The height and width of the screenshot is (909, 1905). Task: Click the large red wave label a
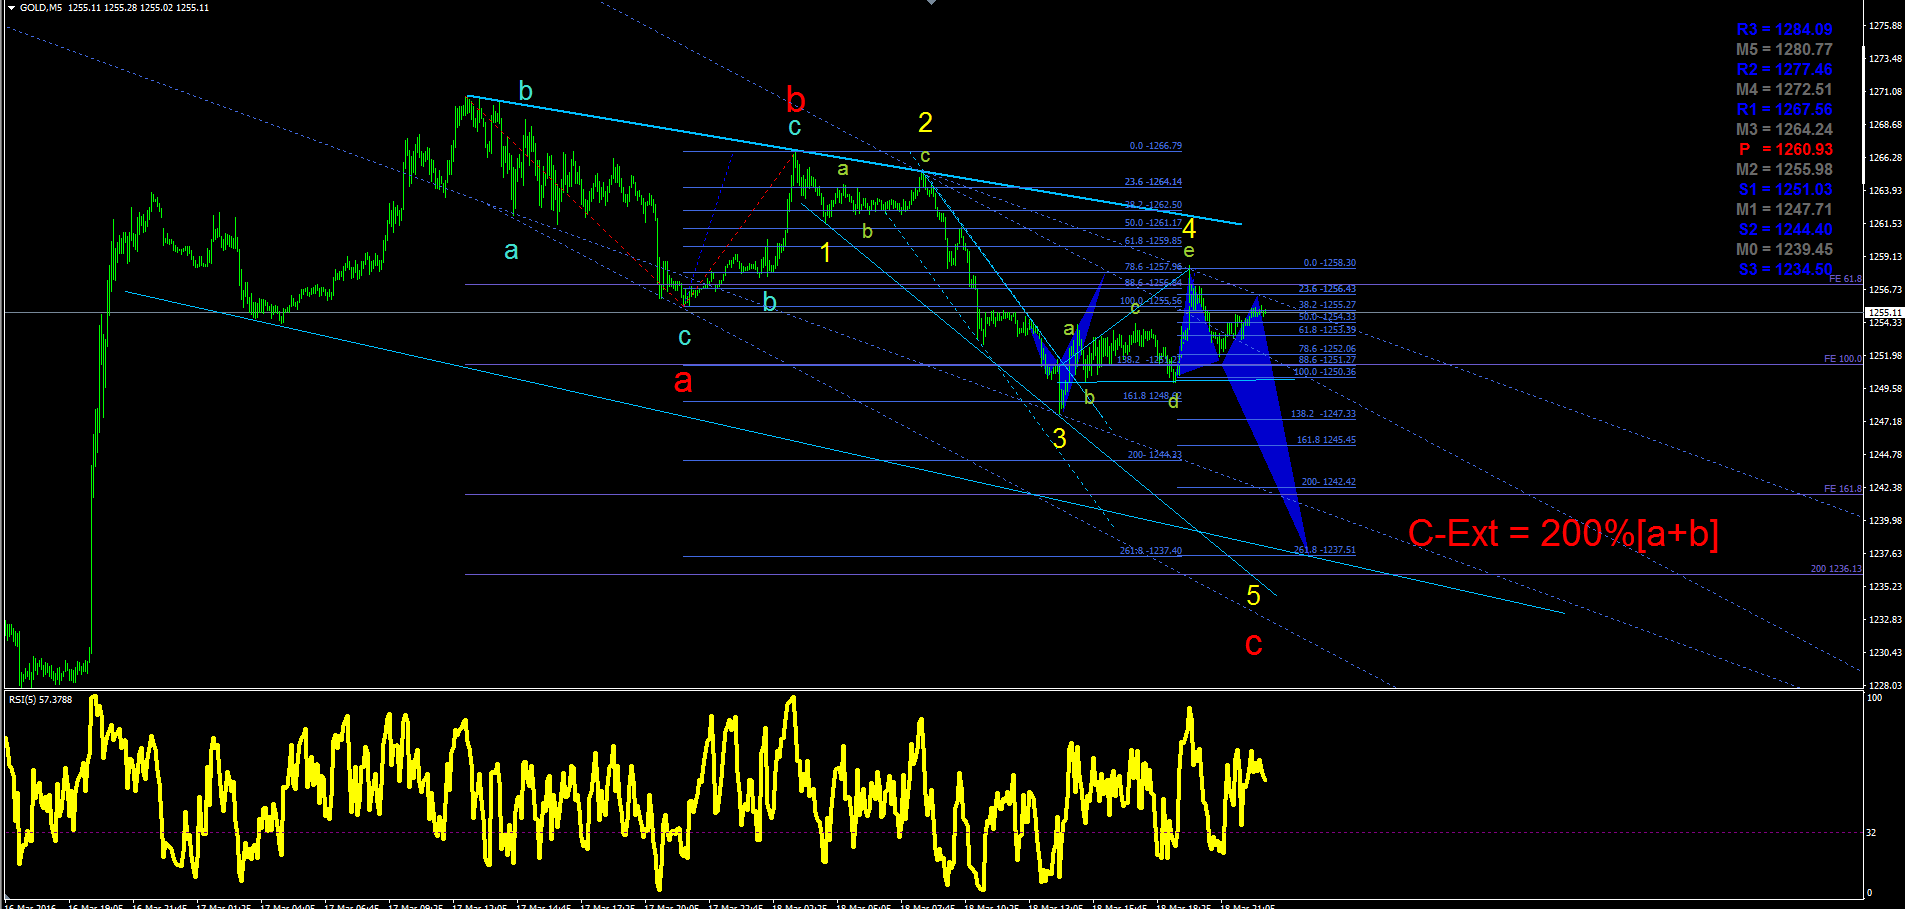pos(683,381)
